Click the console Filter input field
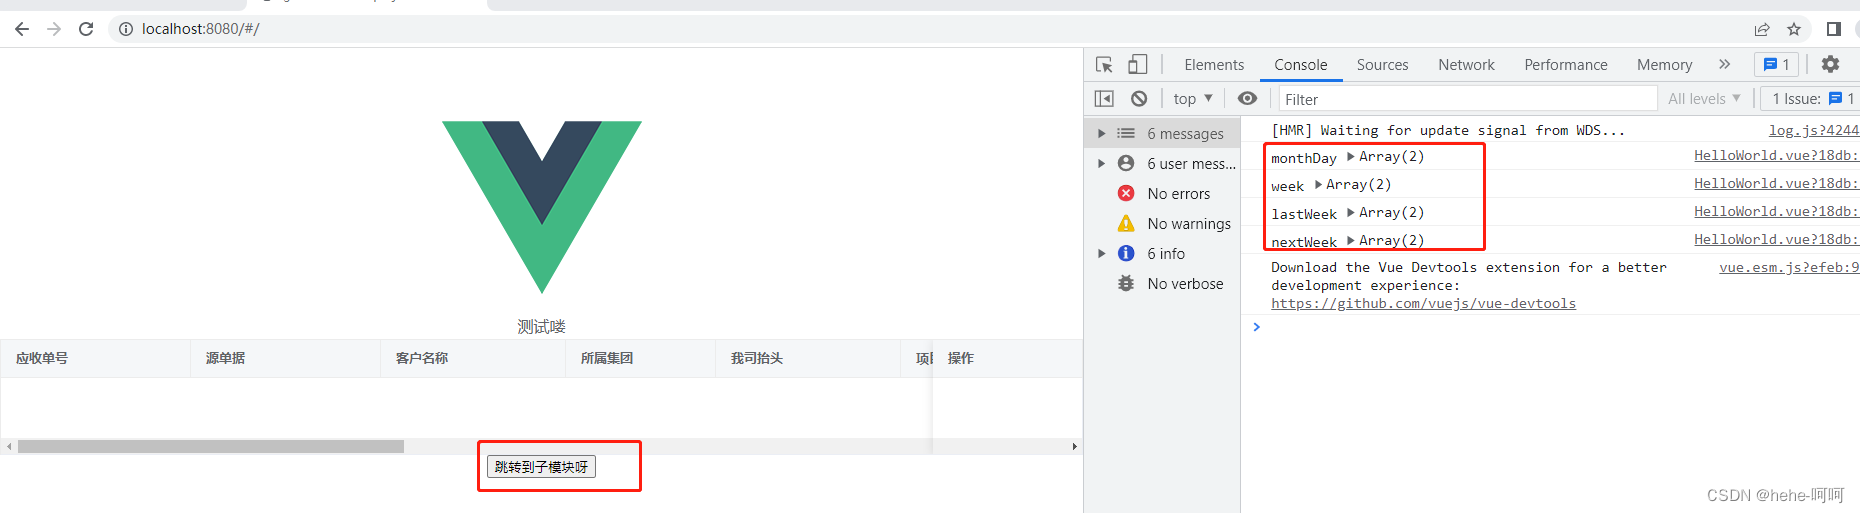The height and width of the screenshot is (513, 1860). tap(1468, 98)
